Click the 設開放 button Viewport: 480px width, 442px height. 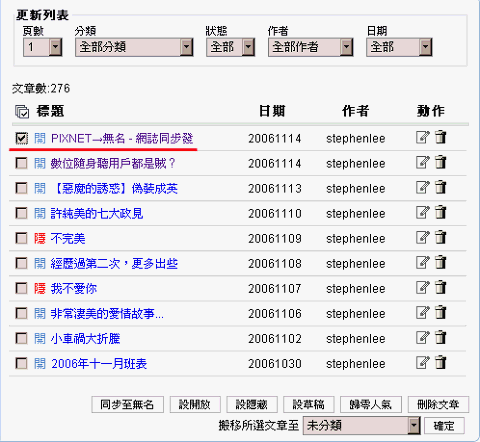[x=195, y=405]
